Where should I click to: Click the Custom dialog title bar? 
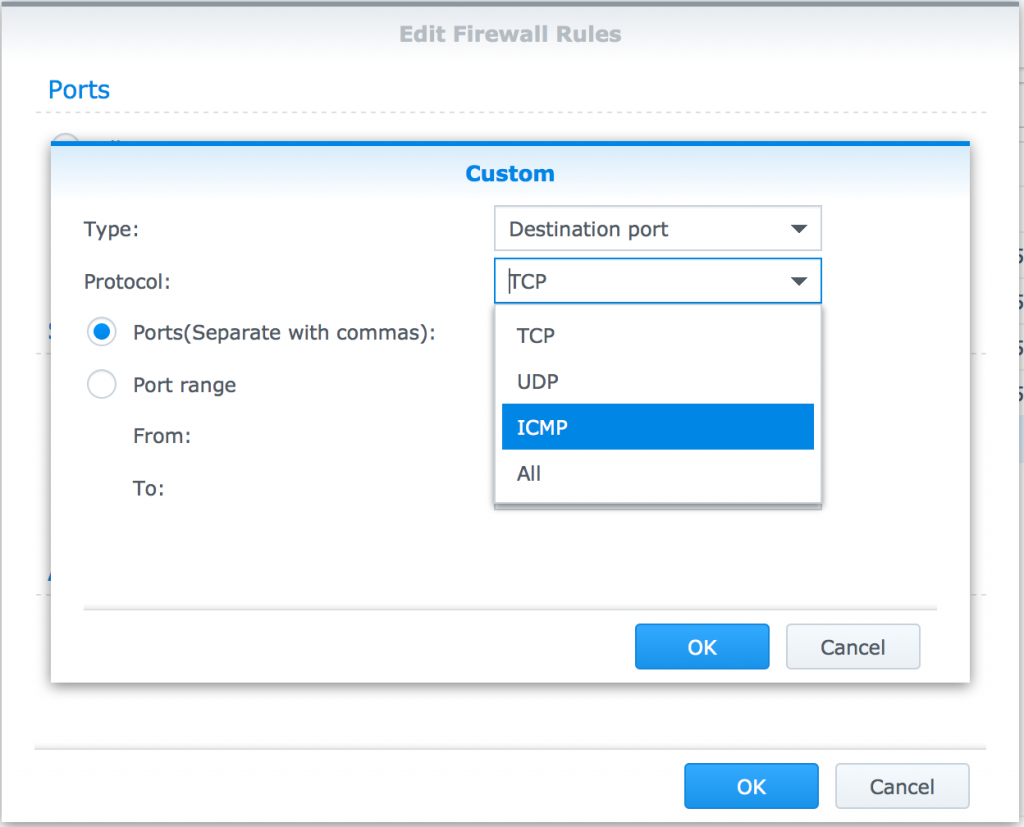pos(510,174)
